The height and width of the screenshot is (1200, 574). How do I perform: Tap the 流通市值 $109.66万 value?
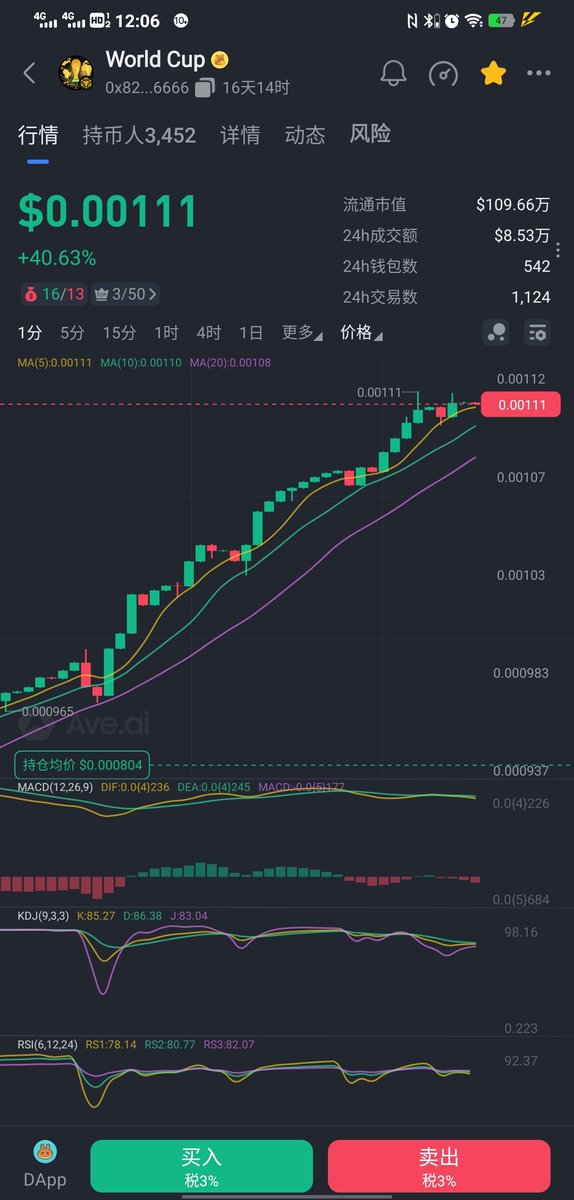coord(513,205)
